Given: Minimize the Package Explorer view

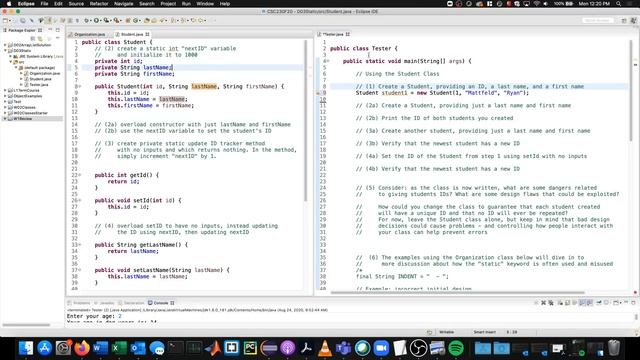Looking at the screenshot, I should [x=51, y=30].
